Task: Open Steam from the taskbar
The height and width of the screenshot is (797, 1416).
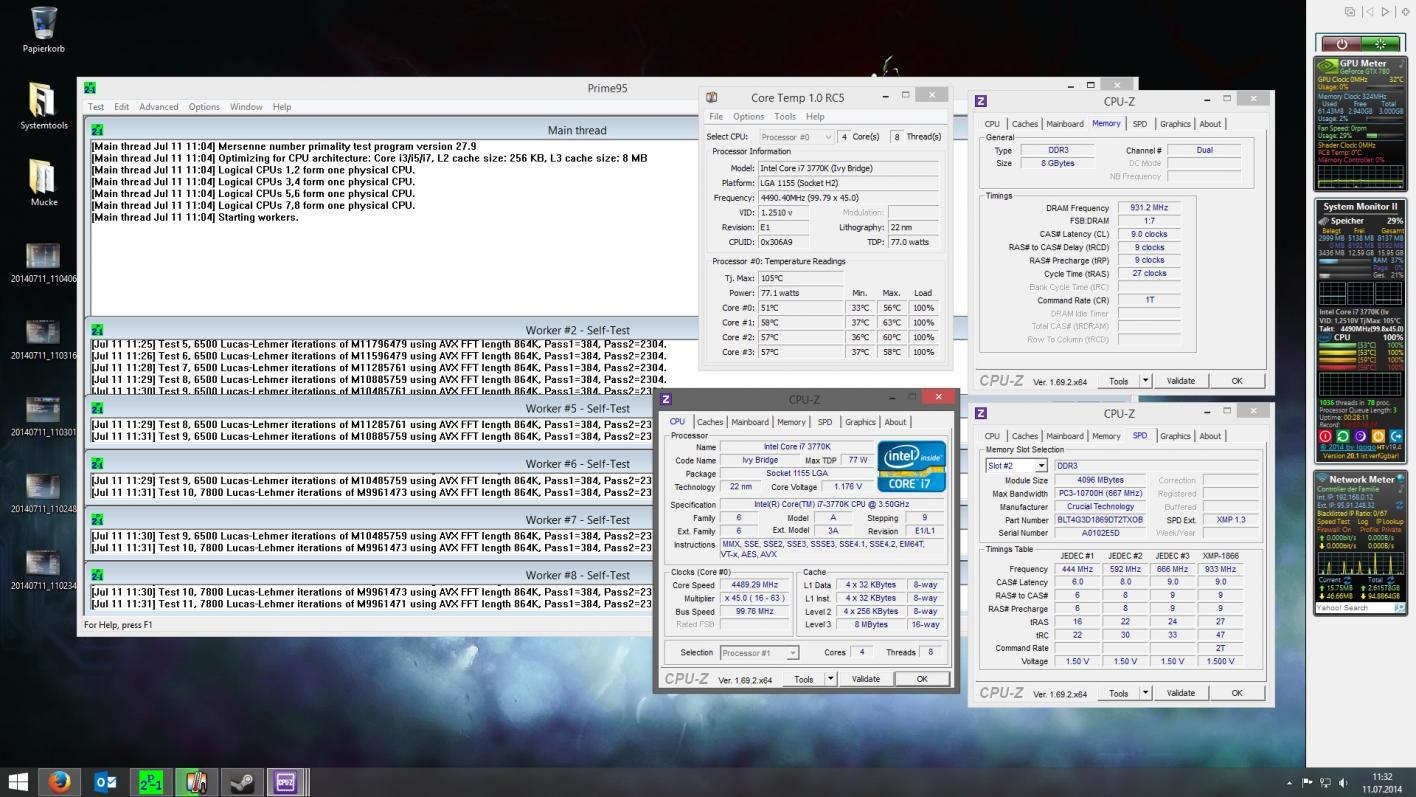Action: [x=241, y=782]
